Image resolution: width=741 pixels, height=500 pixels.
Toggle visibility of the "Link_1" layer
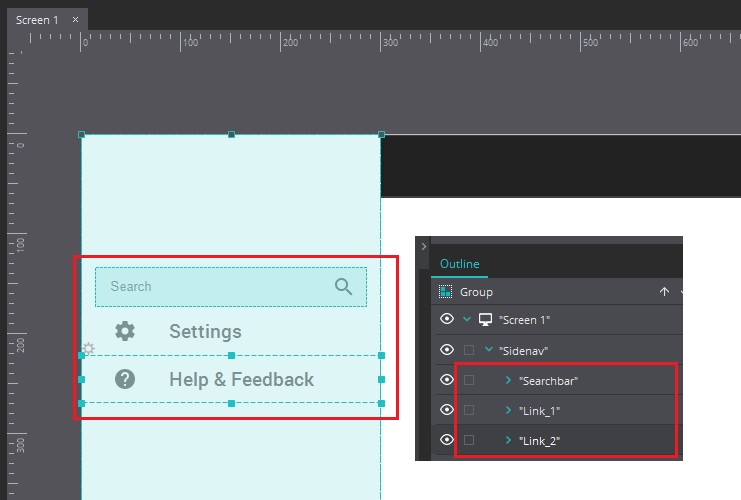point(447,410)
